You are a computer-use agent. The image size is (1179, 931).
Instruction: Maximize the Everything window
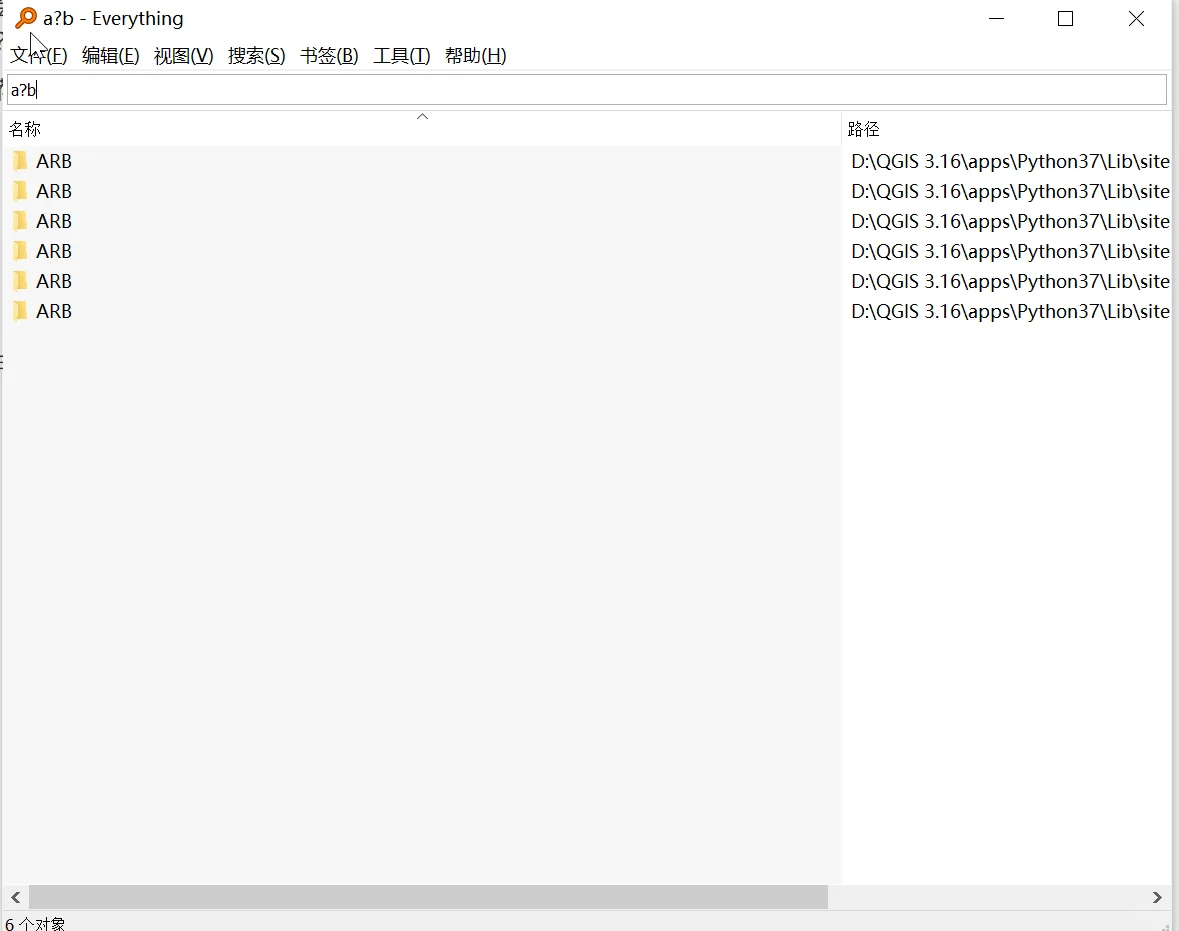click(x=1065, y=19)
